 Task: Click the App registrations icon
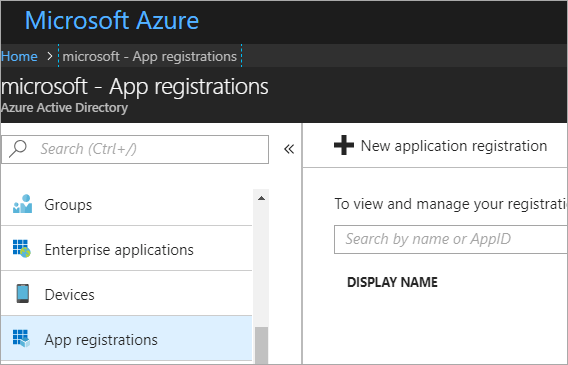tap(21, 339)
